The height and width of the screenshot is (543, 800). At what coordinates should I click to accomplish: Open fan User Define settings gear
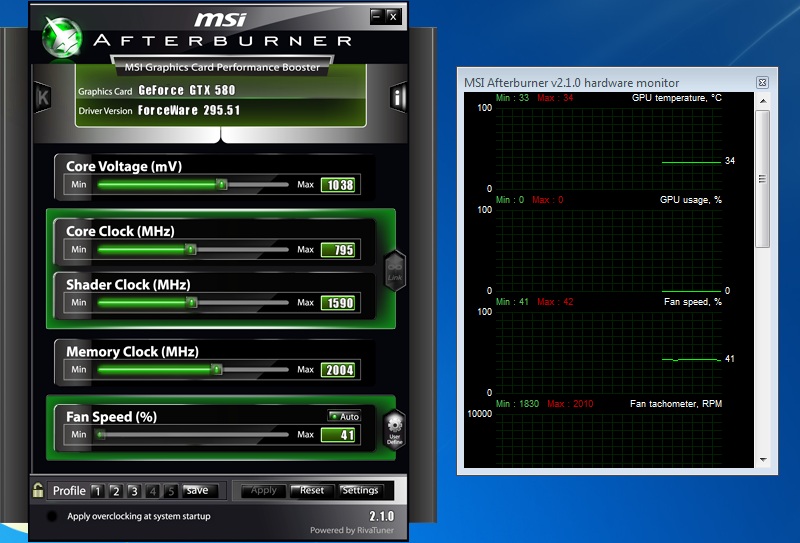pos(395,429)
